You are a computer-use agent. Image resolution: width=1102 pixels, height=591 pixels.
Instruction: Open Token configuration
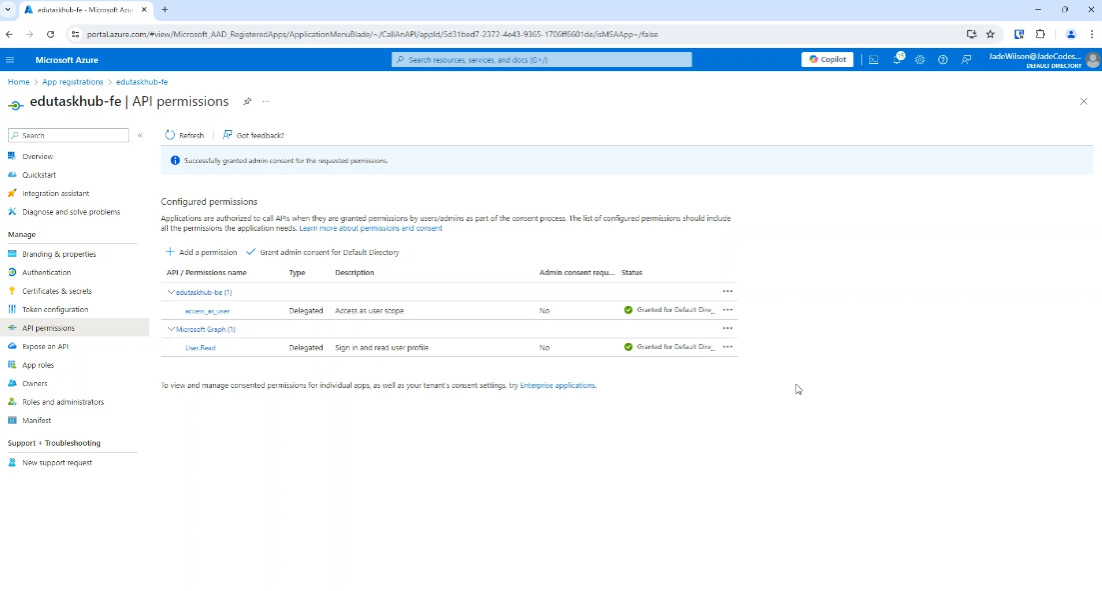tap(55, 309)
